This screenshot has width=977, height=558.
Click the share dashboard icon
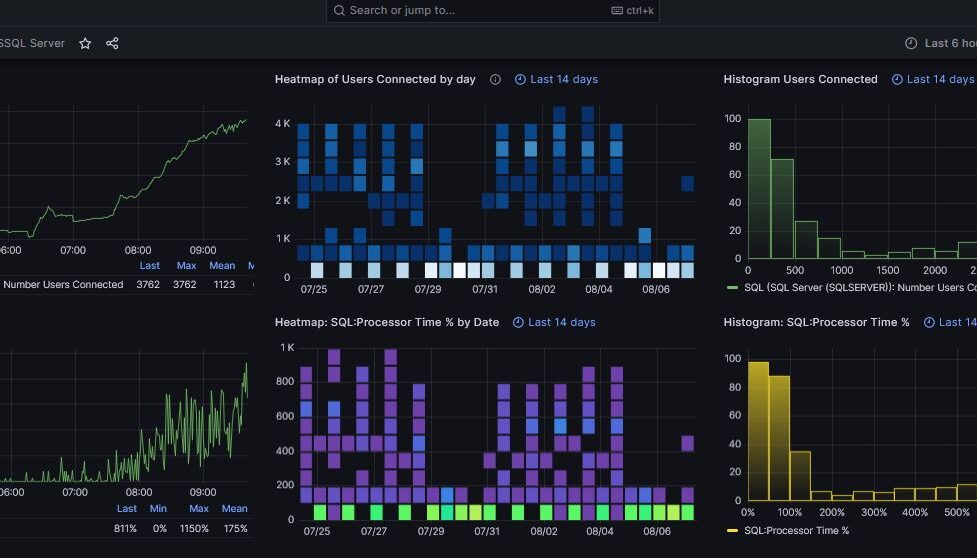112,43
